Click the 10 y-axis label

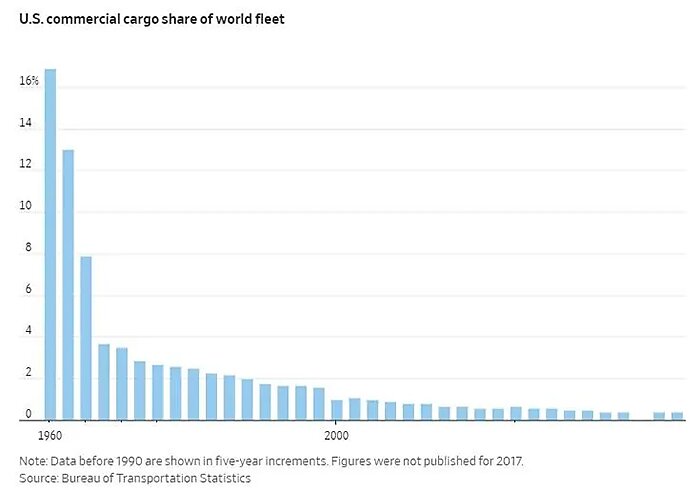pyautogui.click(x=25, y=207)
